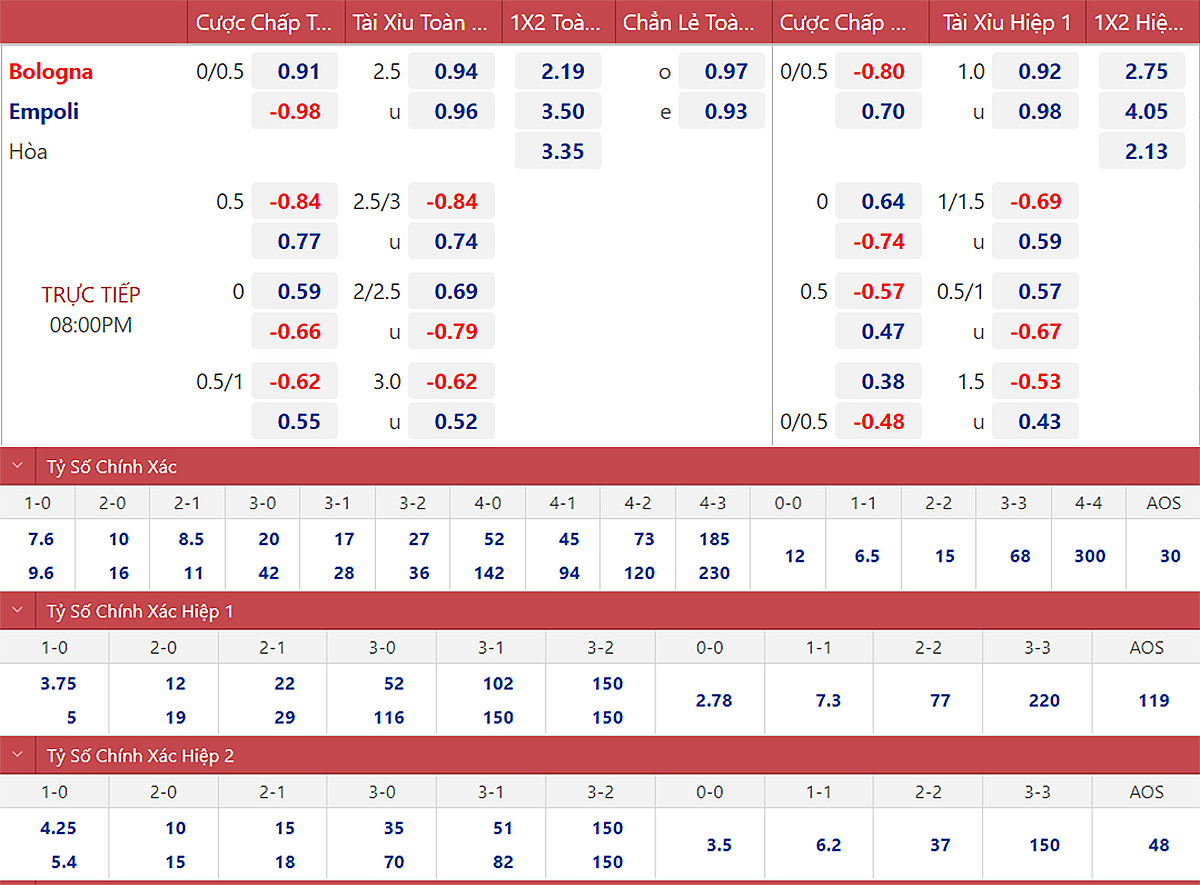The width and height of the screenshot is (1200, 885).
Task: Collapse the Tỷ Số Chính Xác Hiệp 2 section
Action: (18, 756)
